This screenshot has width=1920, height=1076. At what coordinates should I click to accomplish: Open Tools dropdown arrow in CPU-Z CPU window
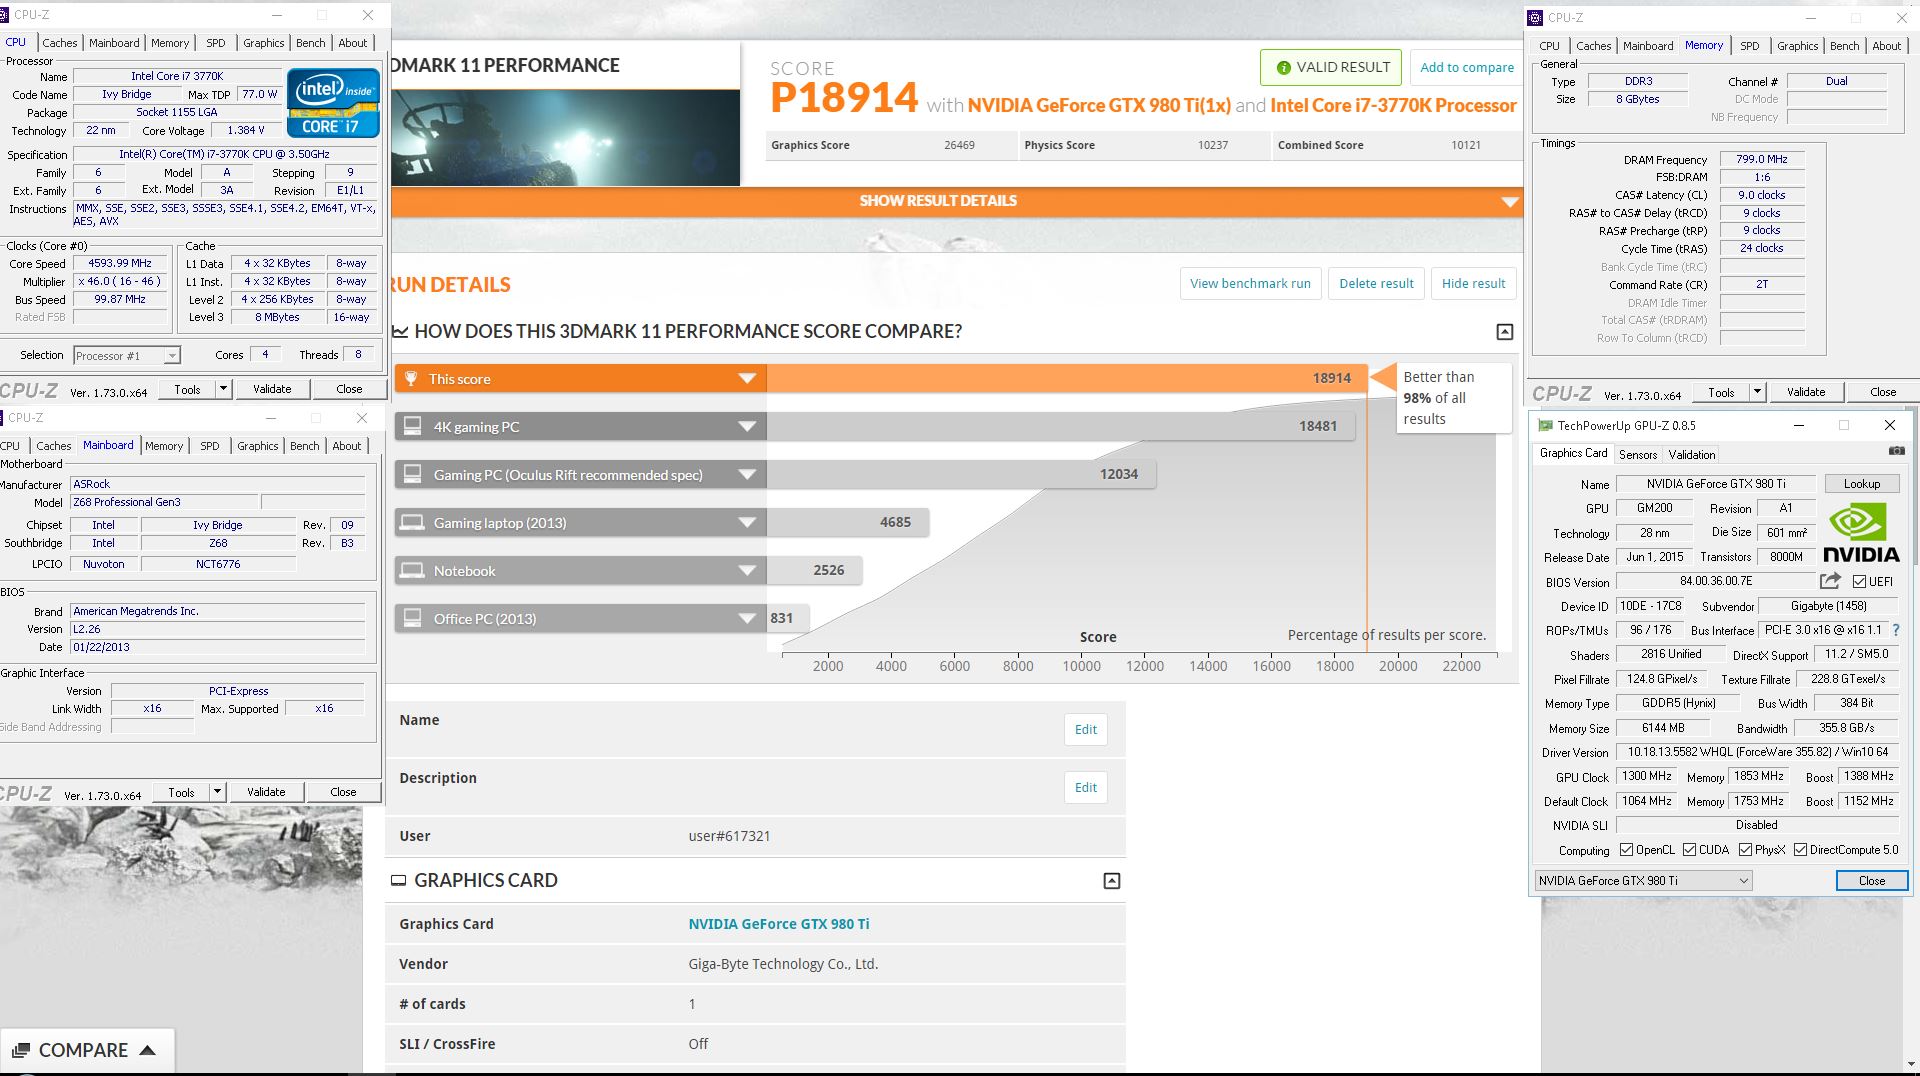click(223, 389)
